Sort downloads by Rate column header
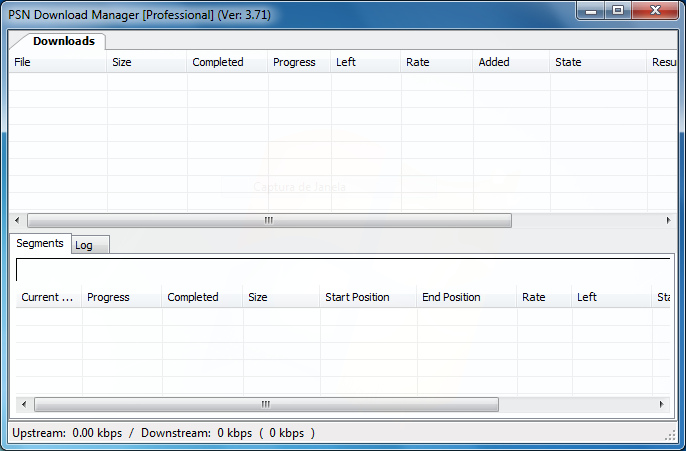Screen dimensions: 686x451 pyautogui.click(x=437, y=62)
